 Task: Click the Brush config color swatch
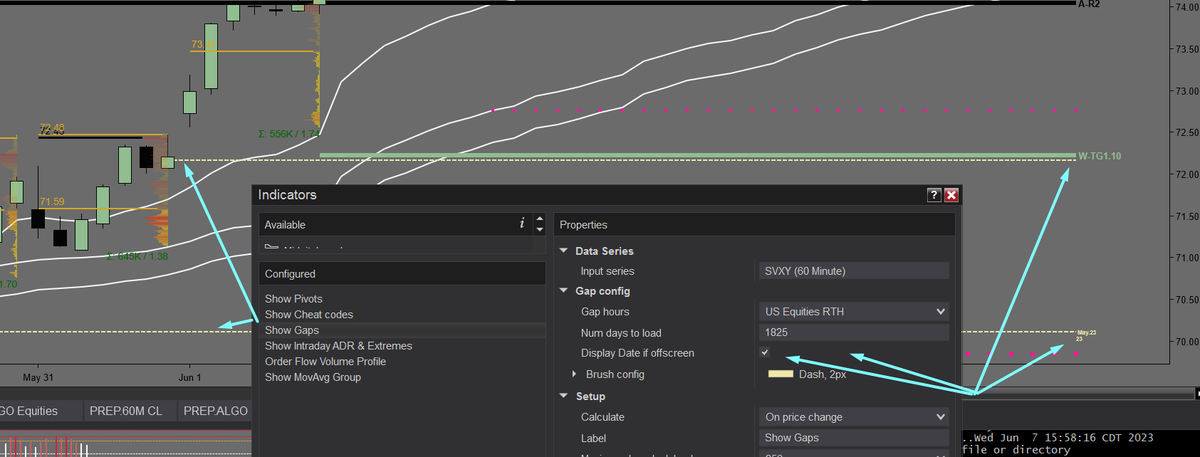(x=781, y=374)
